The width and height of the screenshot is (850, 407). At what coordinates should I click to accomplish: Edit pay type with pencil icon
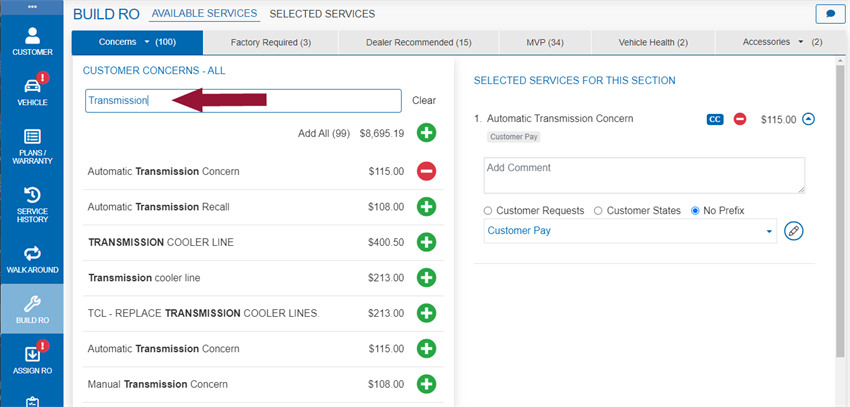point(794,231)
